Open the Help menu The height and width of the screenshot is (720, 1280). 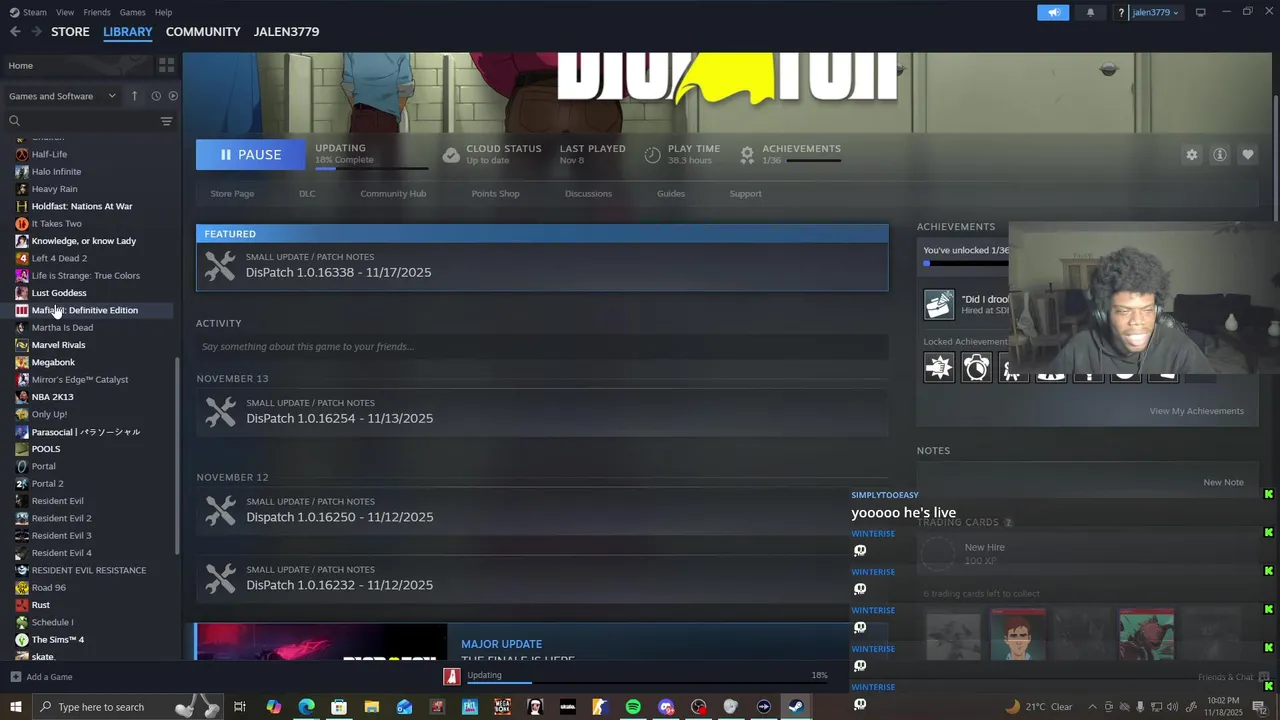(x=163, y=12)
